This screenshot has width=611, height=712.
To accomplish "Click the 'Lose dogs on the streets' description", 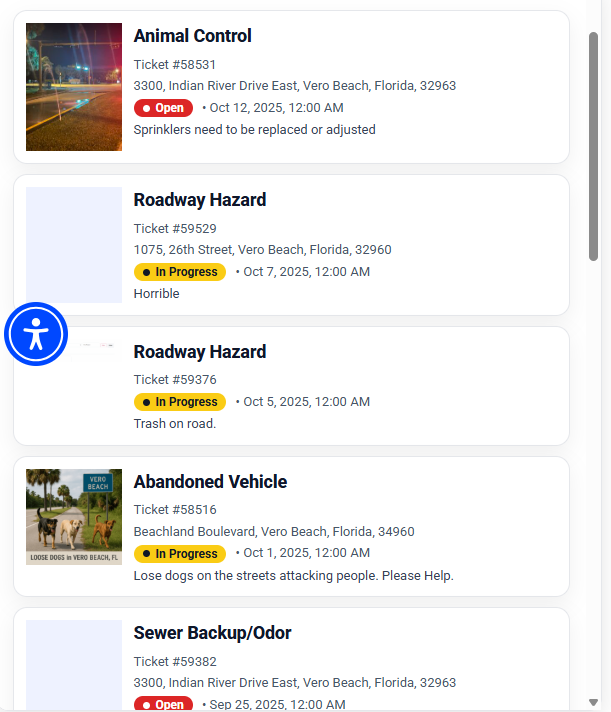I will (293, 576).
